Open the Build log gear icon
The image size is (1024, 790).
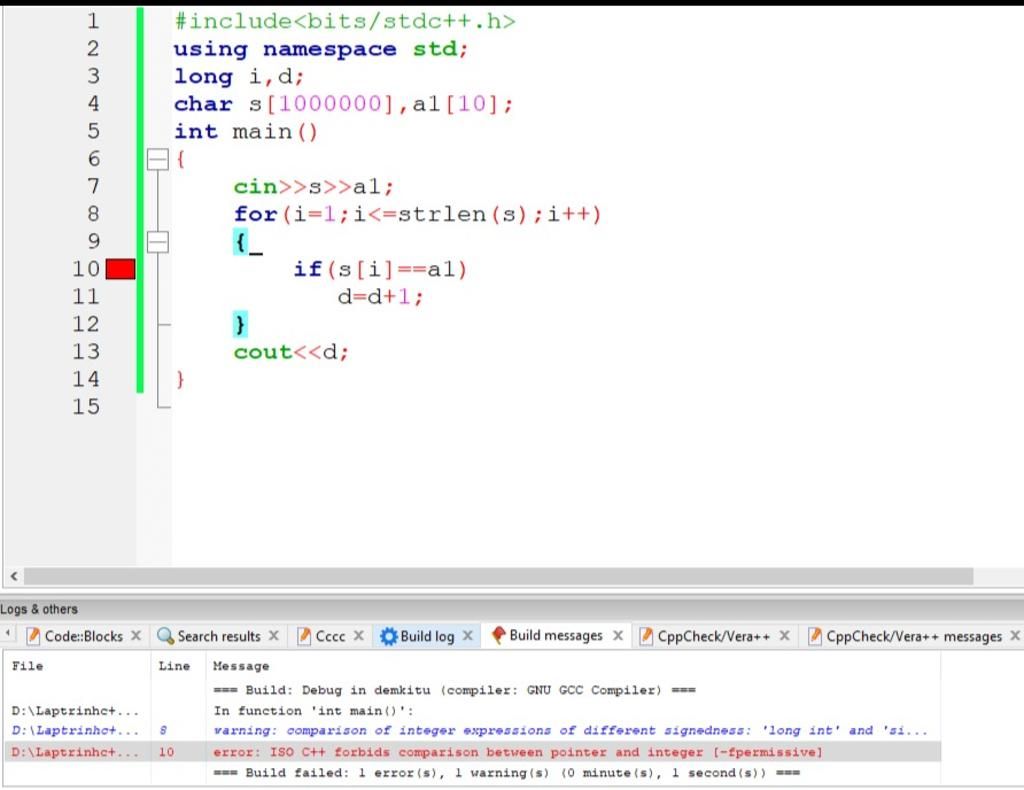pos(389,635)
